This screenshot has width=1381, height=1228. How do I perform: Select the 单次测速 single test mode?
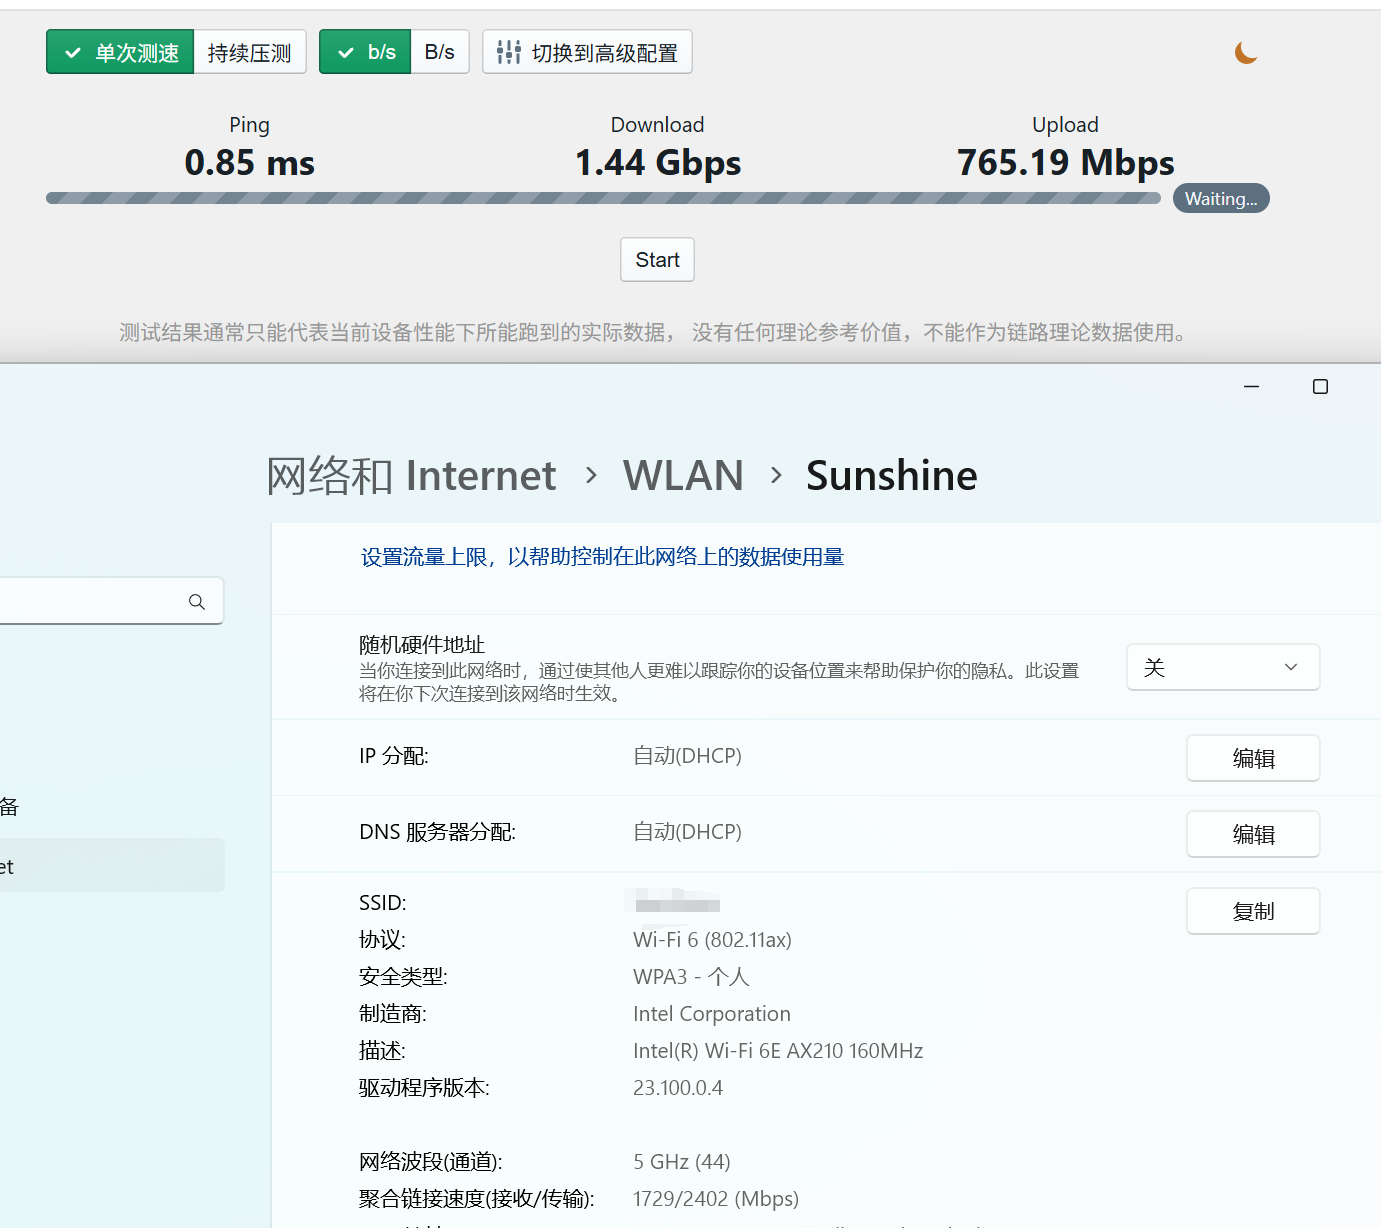point(121,52)
